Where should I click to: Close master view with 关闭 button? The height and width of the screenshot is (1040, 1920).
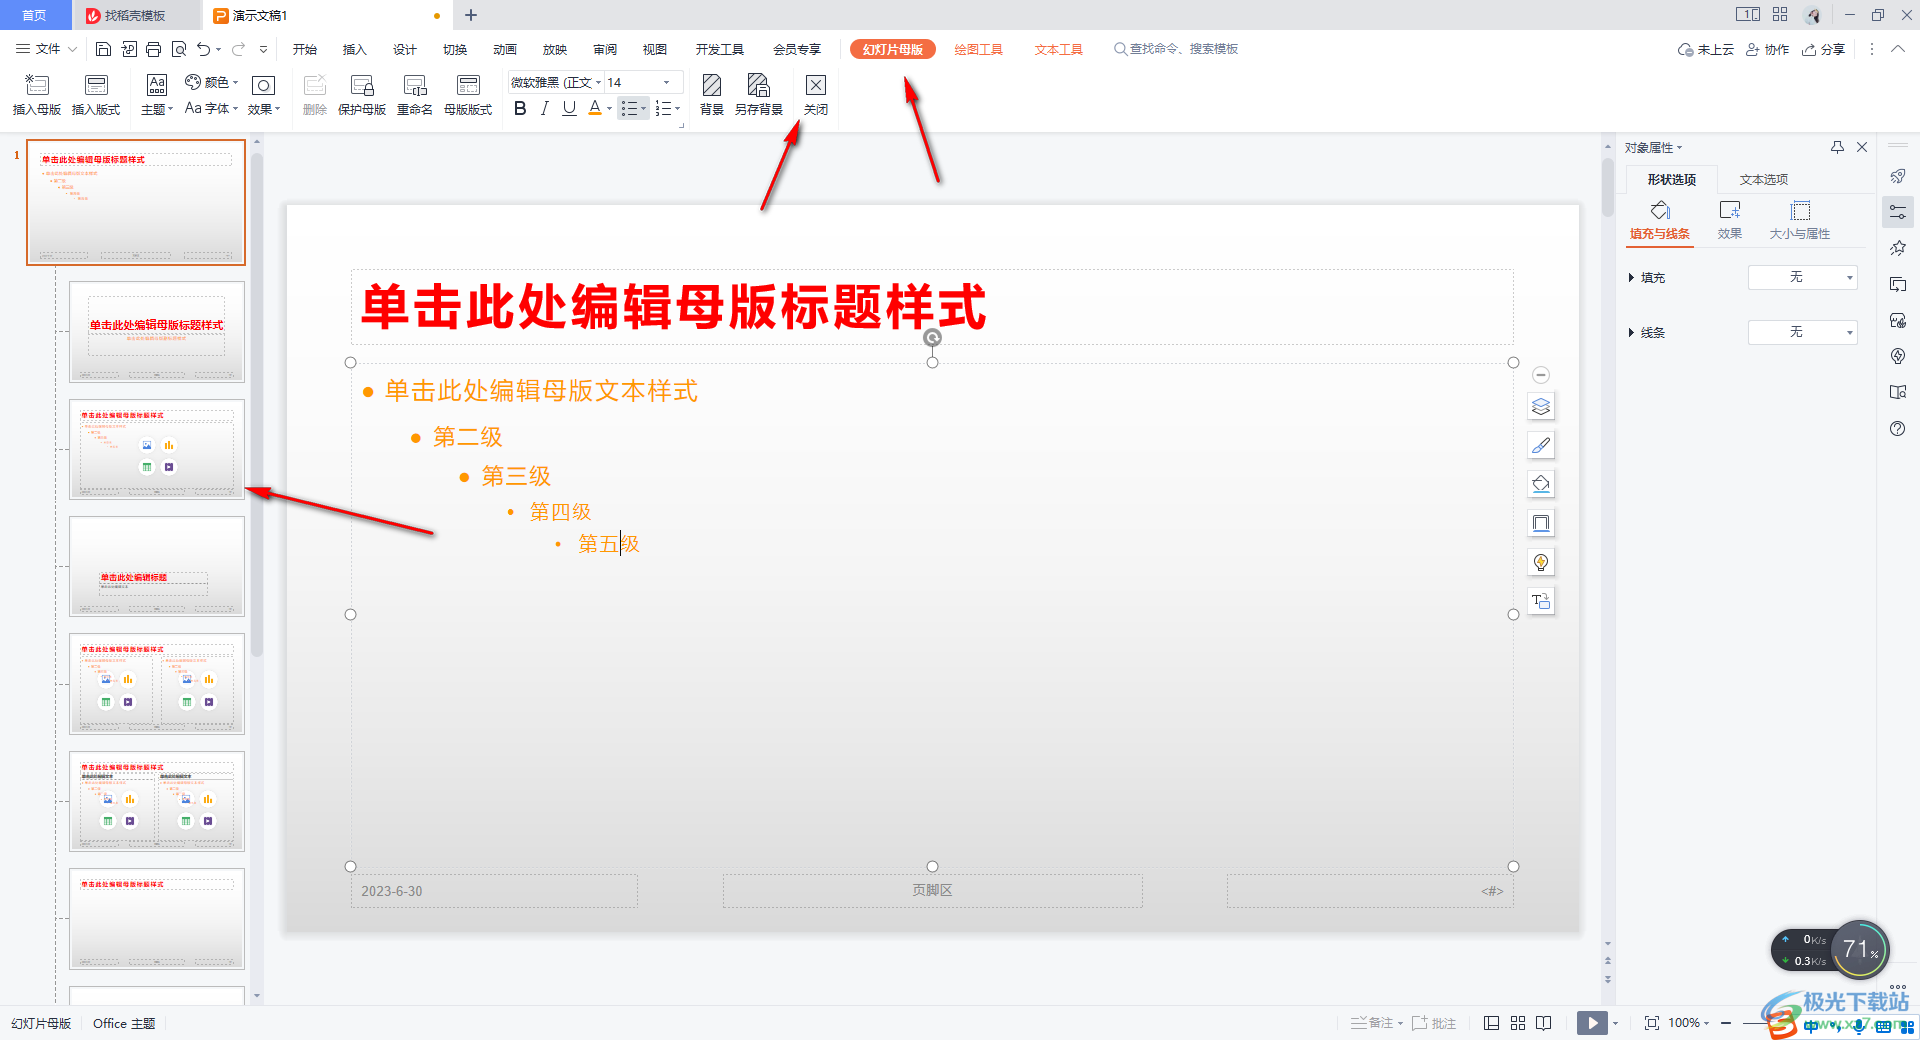tap(816, 95)
